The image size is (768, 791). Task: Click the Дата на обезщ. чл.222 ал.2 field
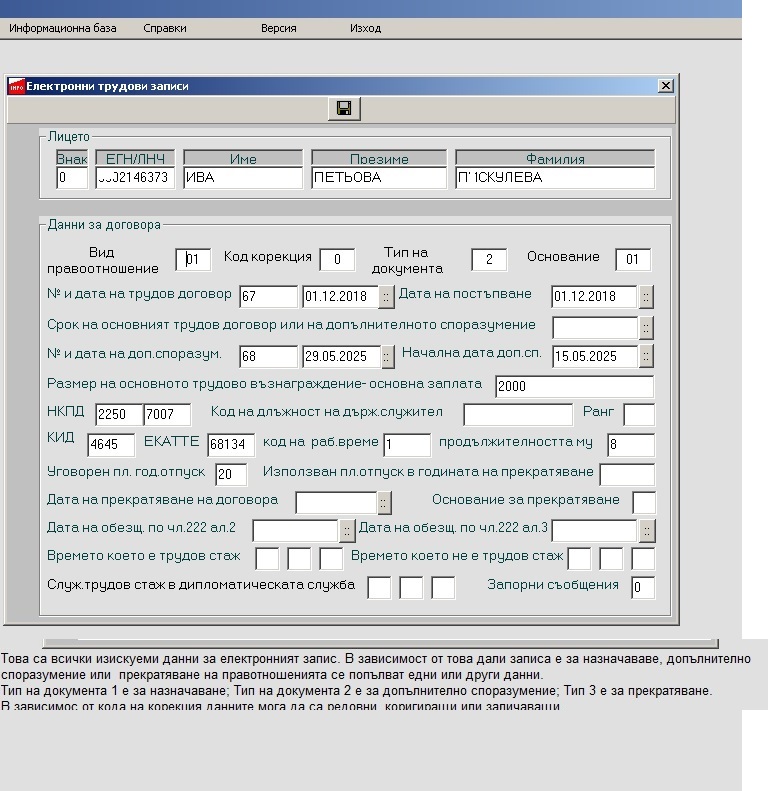click(x=296, y=531)
